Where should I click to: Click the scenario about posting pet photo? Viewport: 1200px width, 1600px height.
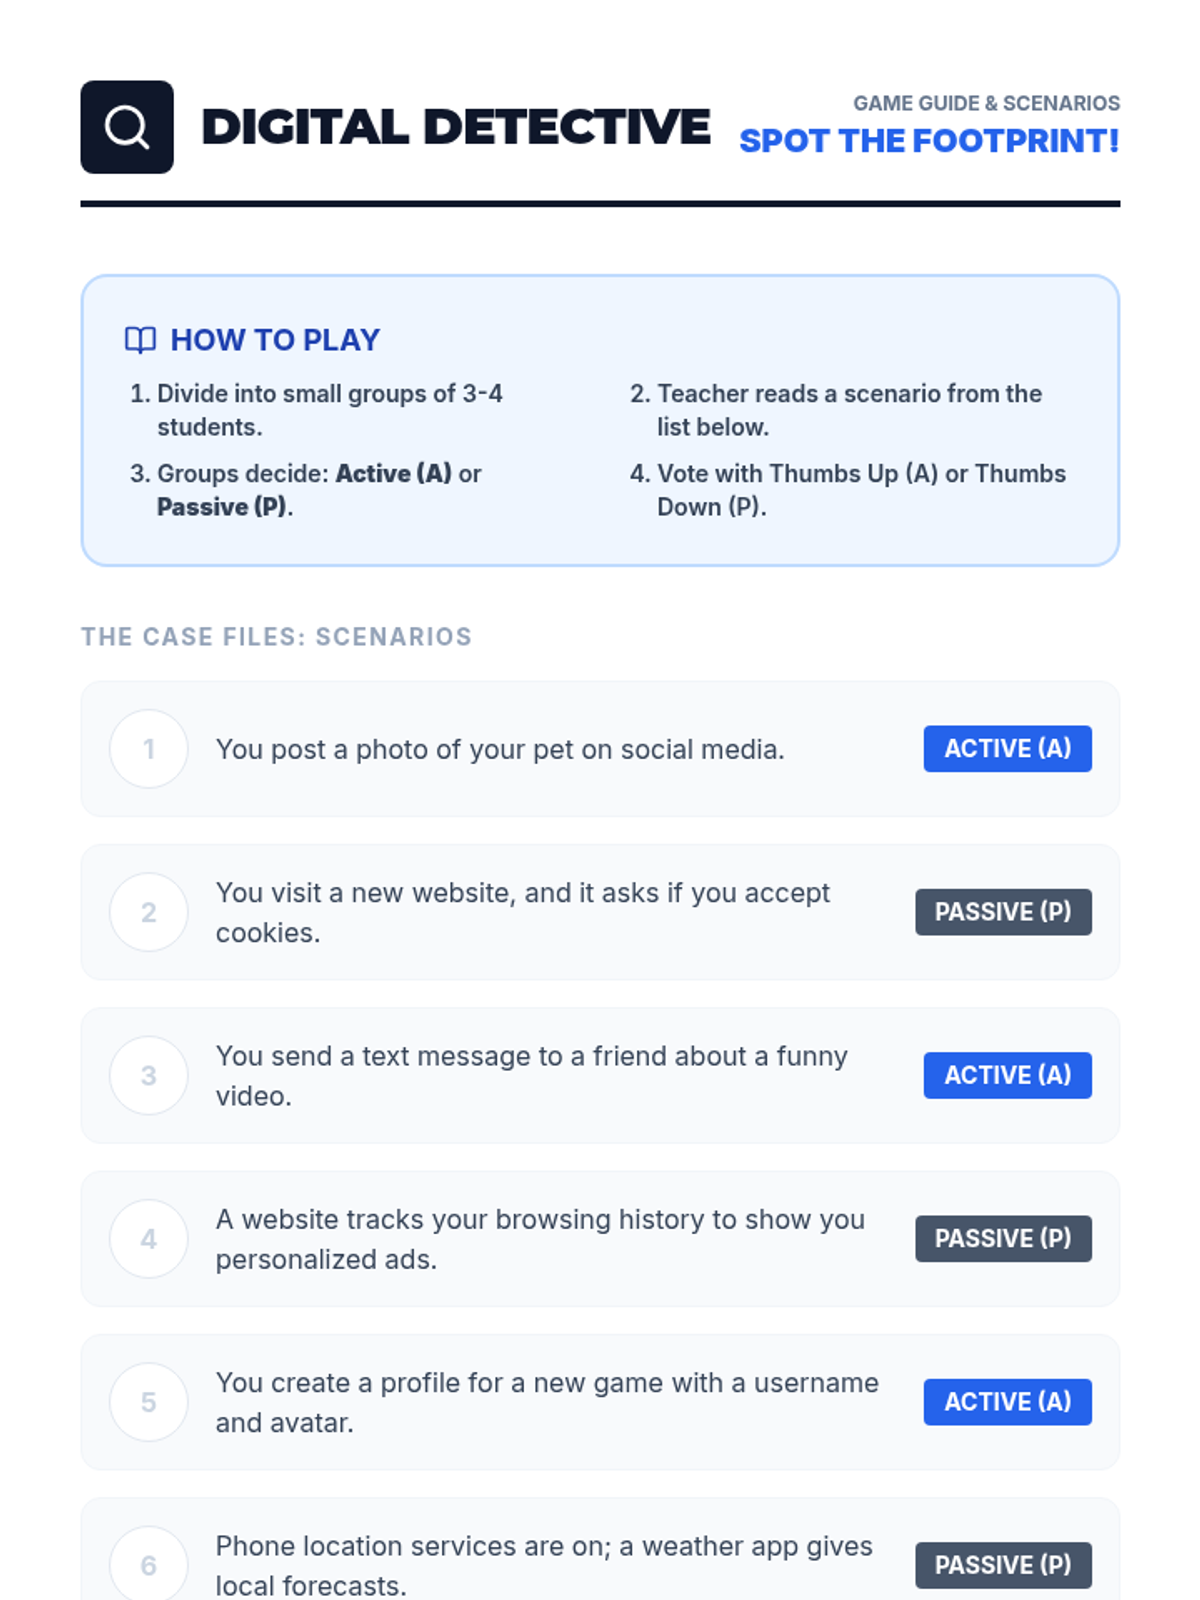coord(500,749)
